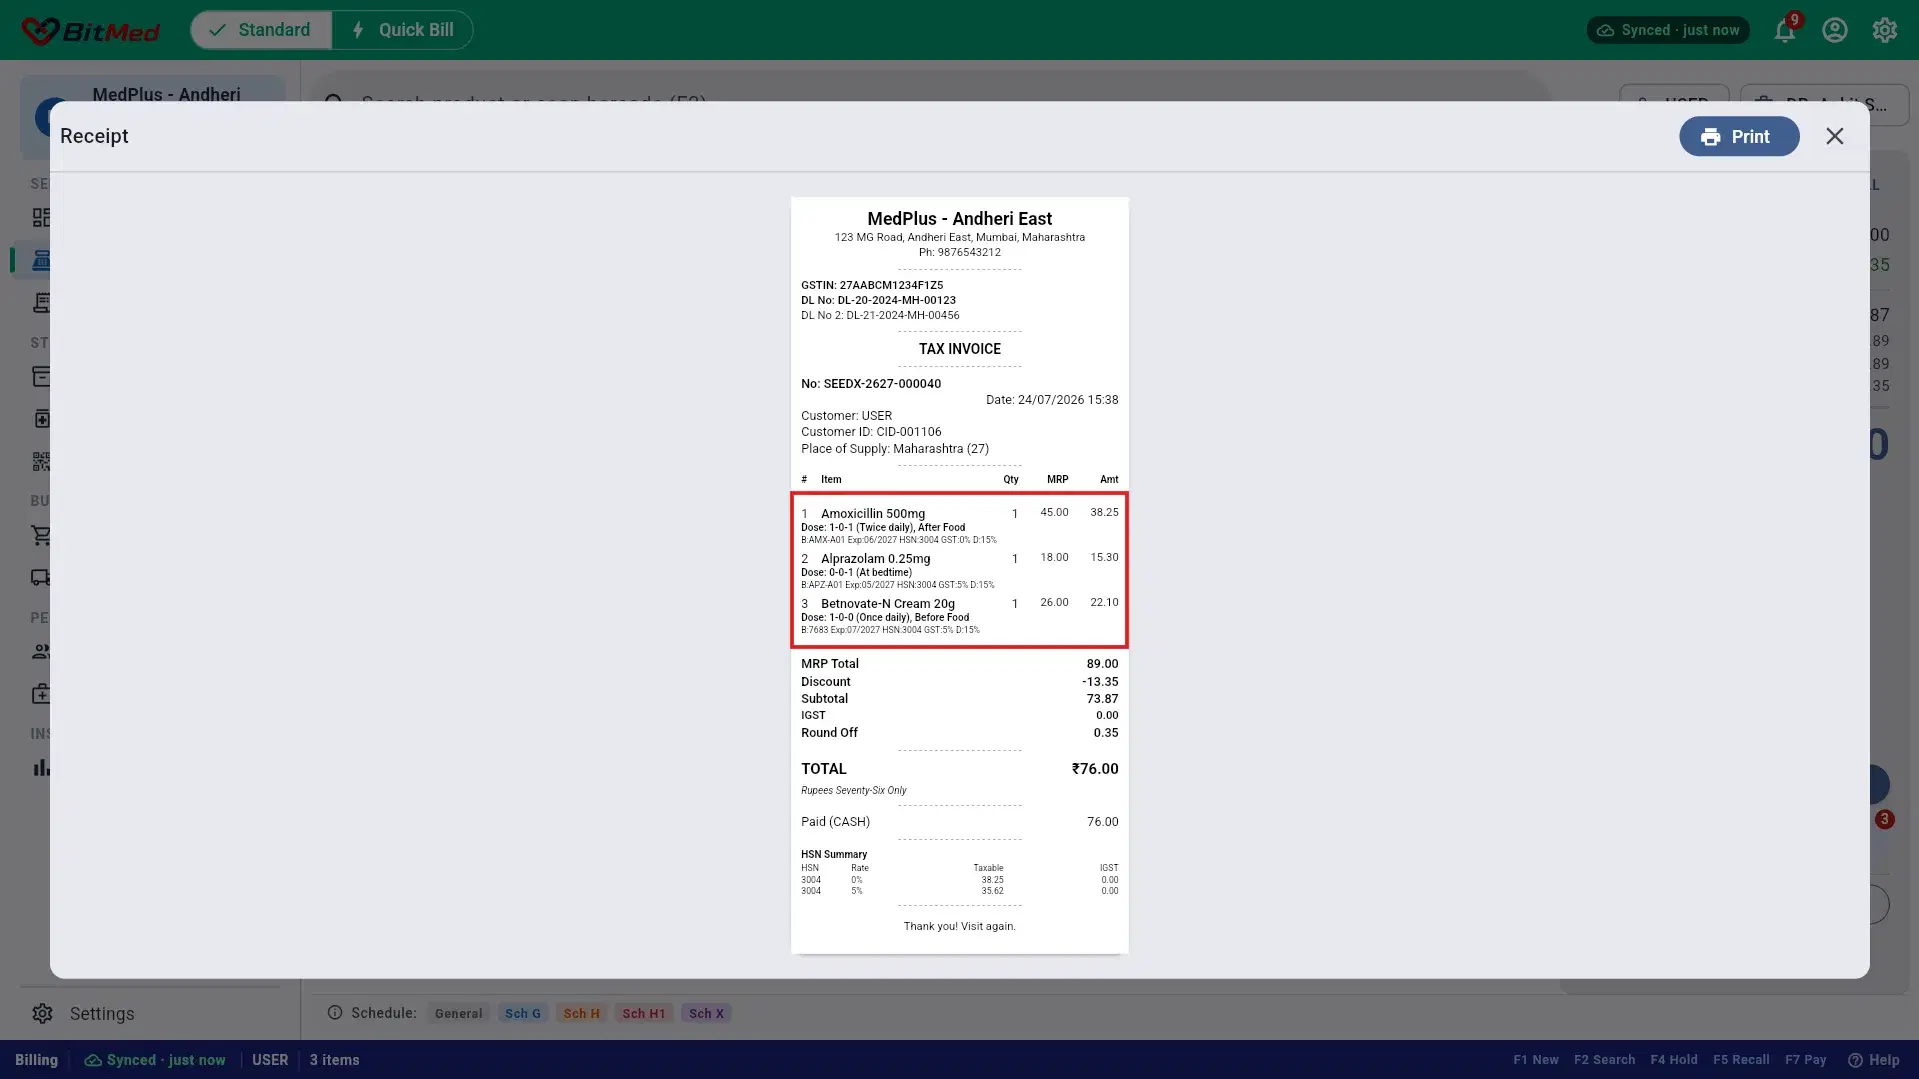This screenshot has width=1919, height=1079.
Task: Click the store address line on receipt
Action: coord(960,237)
